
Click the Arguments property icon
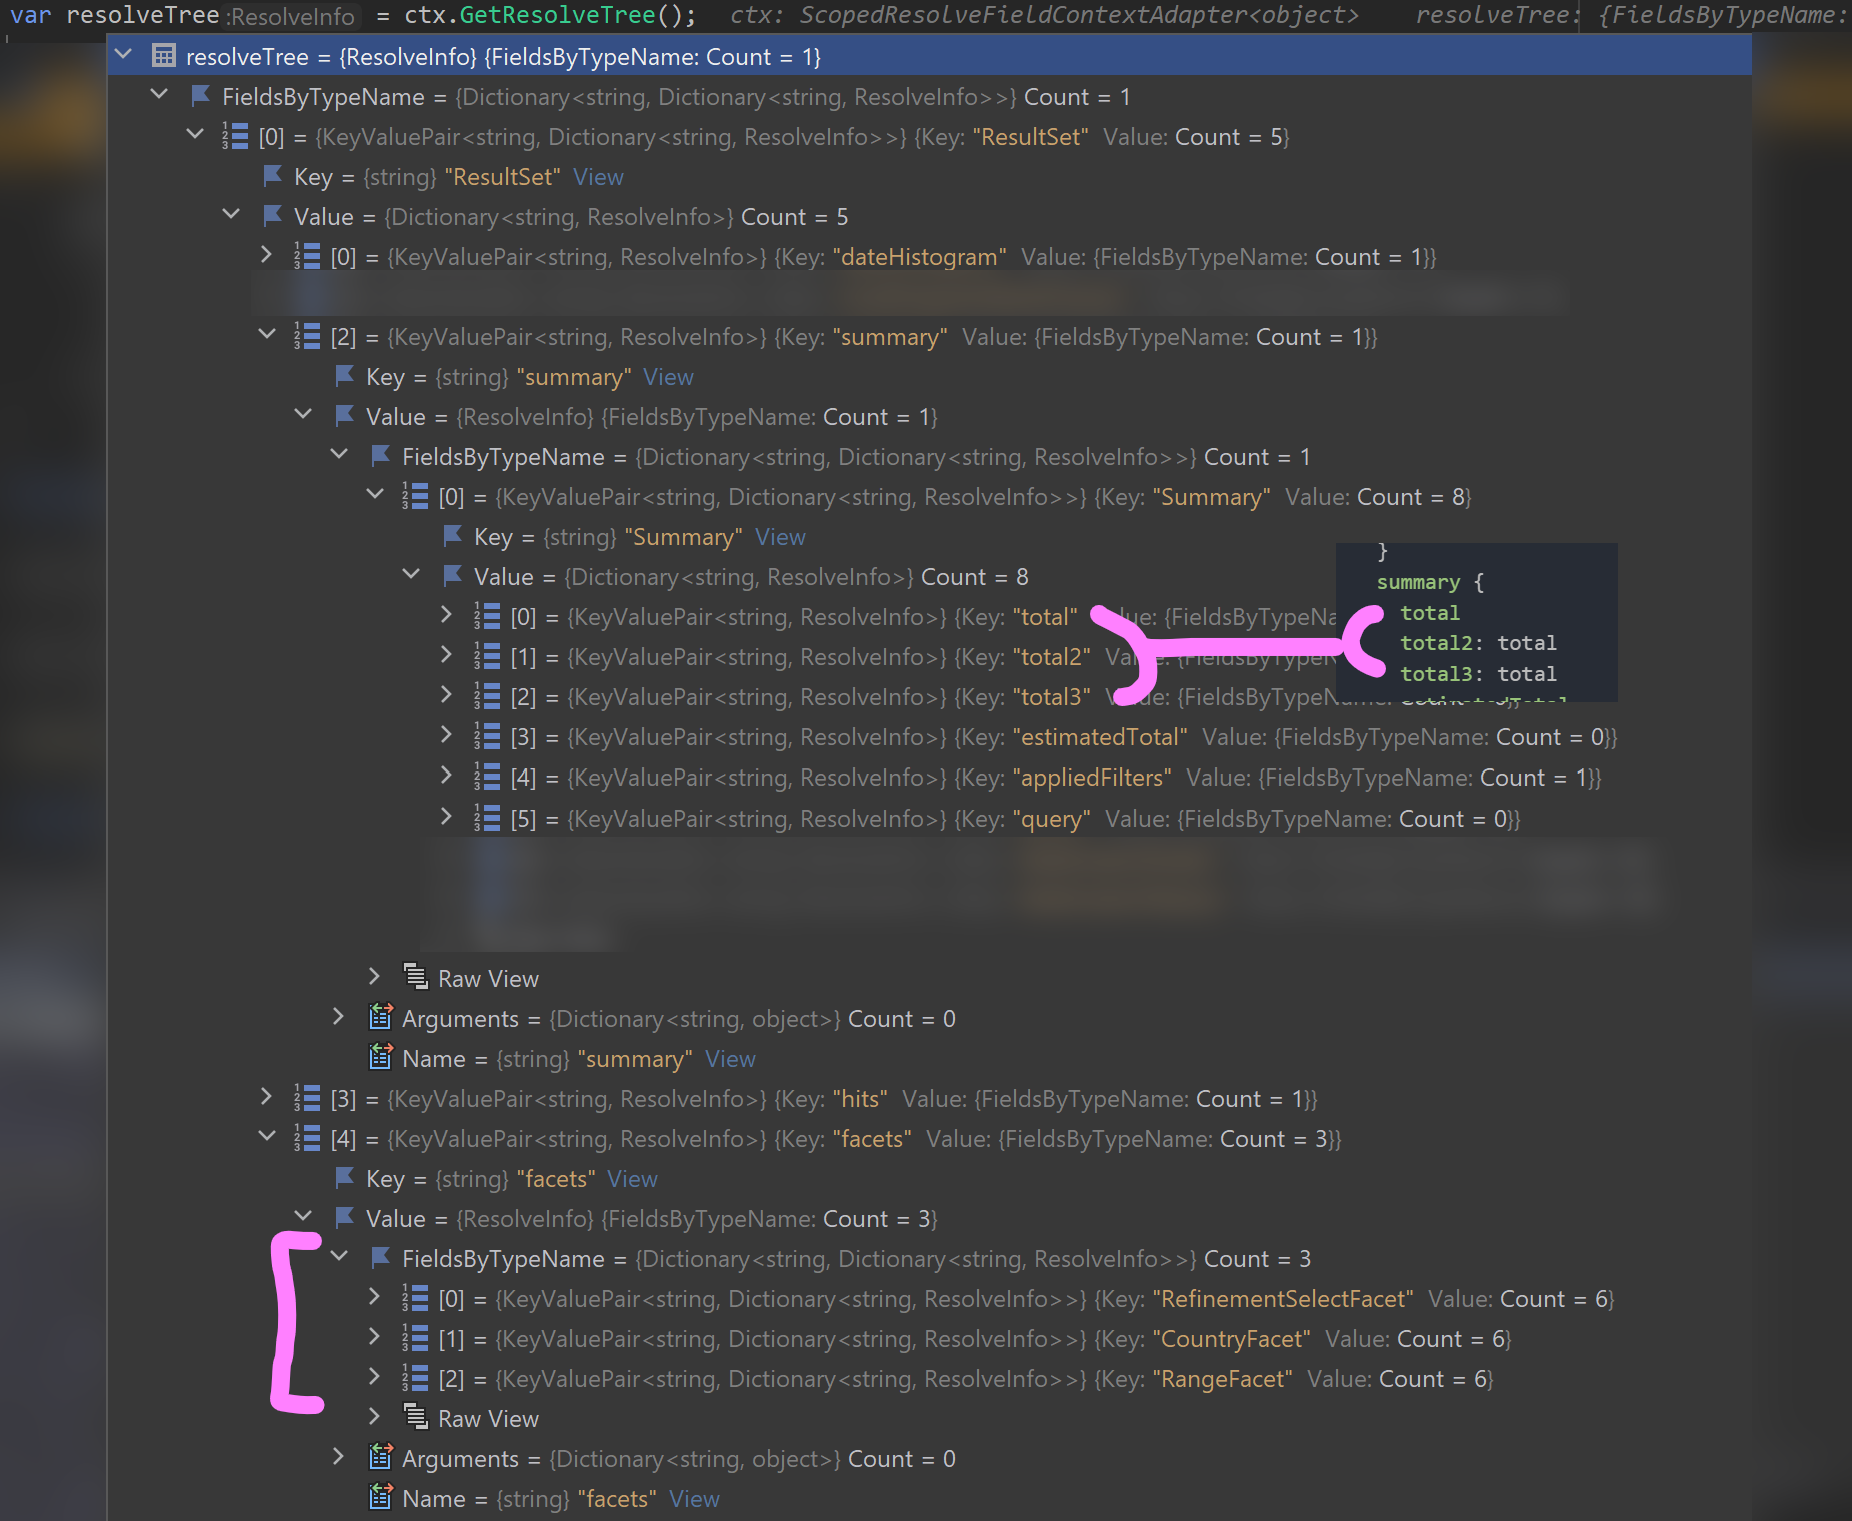tap(380, 1018)
